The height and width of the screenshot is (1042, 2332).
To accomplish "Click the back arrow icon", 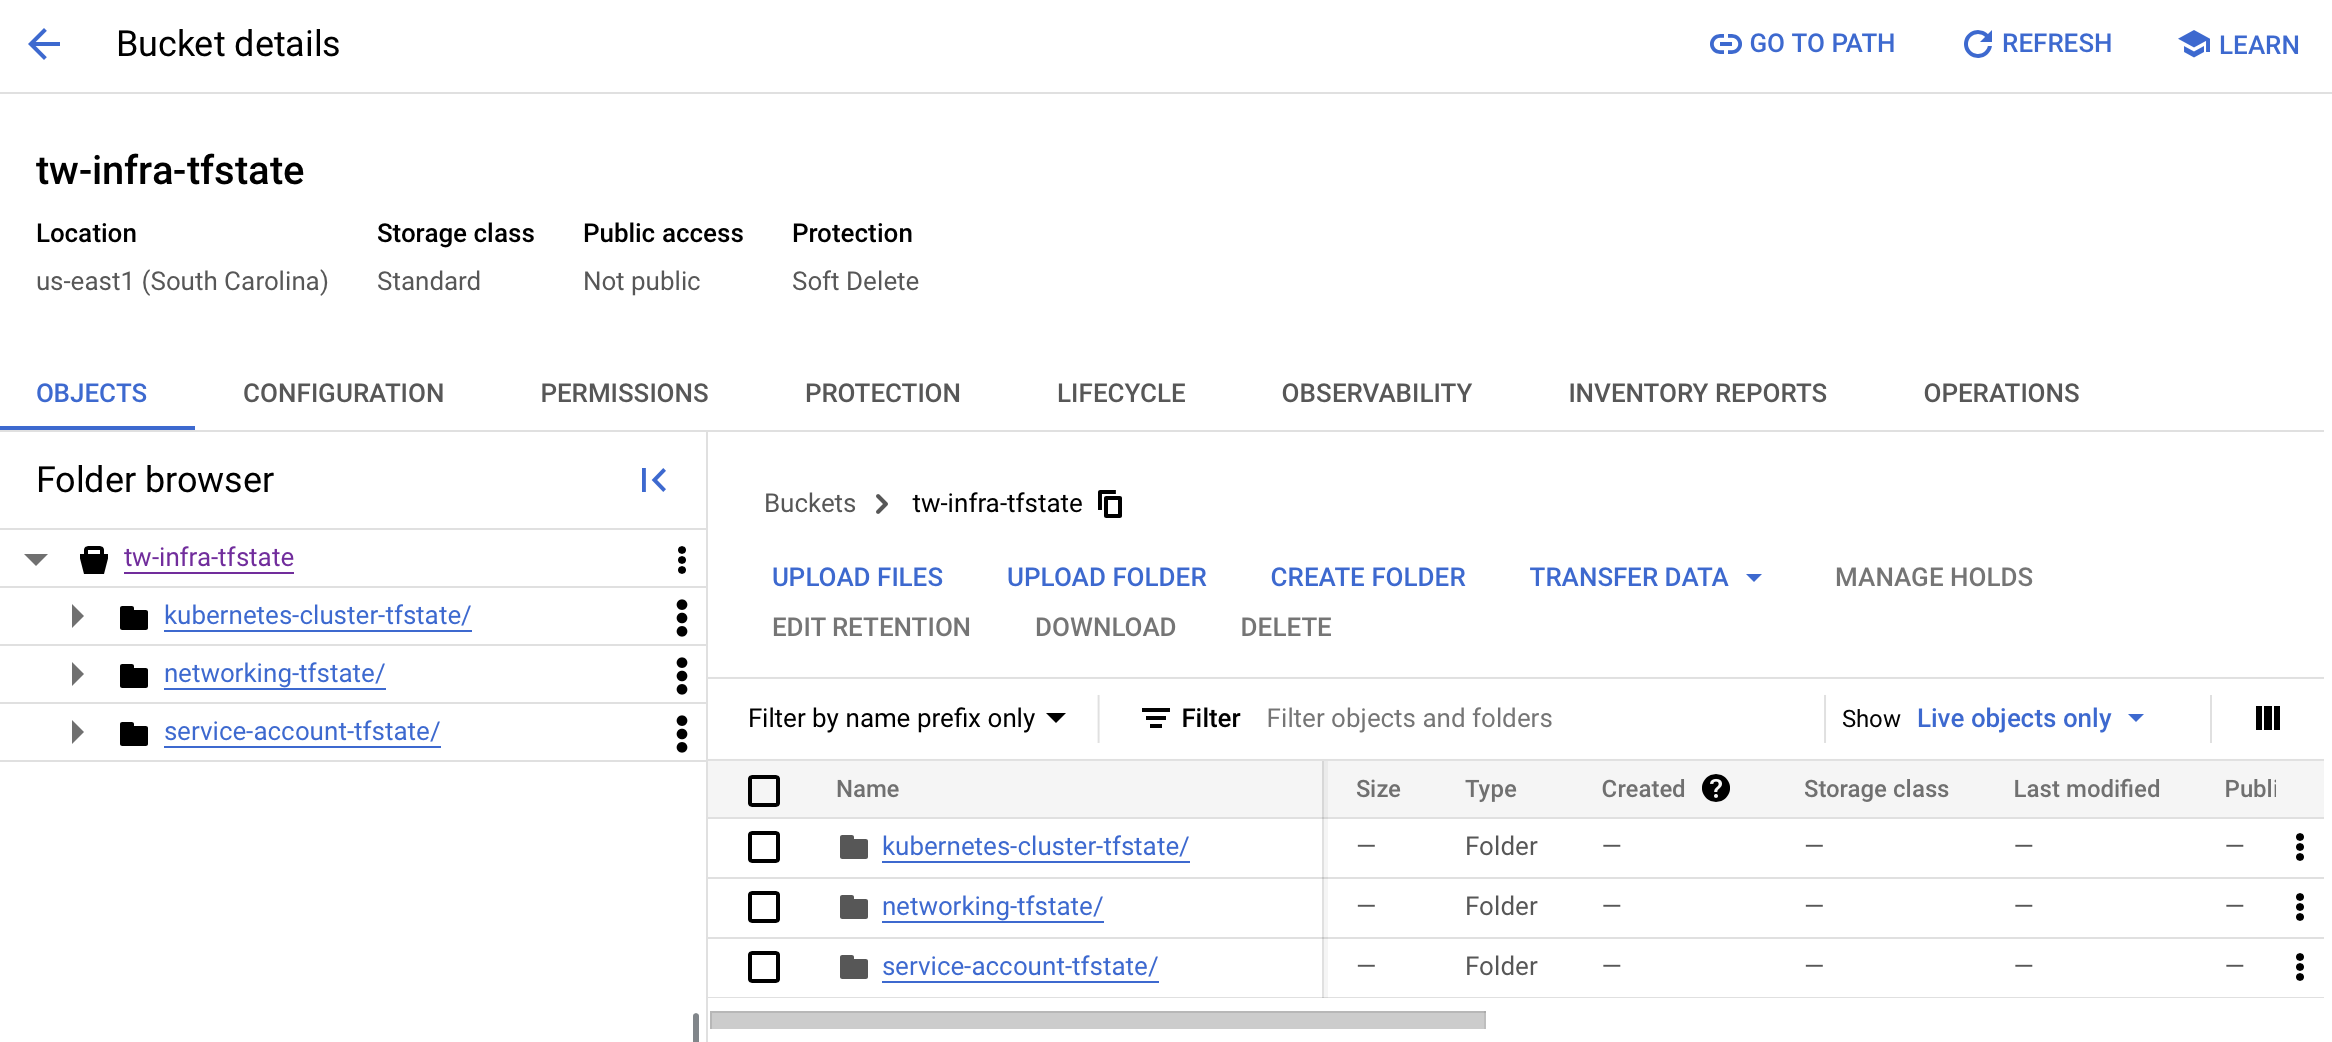I will point(44,44).
